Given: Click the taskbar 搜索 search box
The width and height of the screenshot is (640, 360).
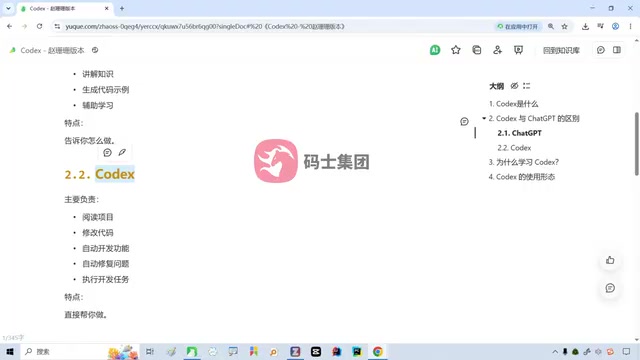Looking at the screenshot, I should click(x=80, y=351).
